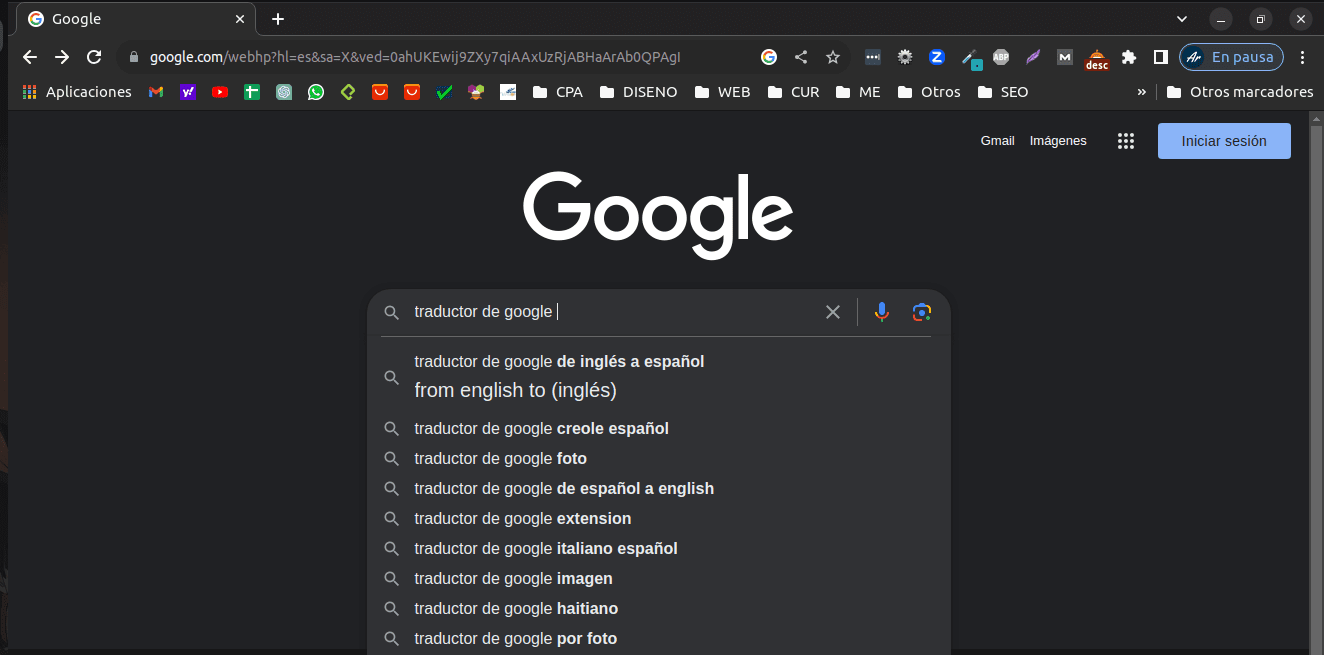
Task: Select suggestion 'de español a english'
Action: pos(658,488)
